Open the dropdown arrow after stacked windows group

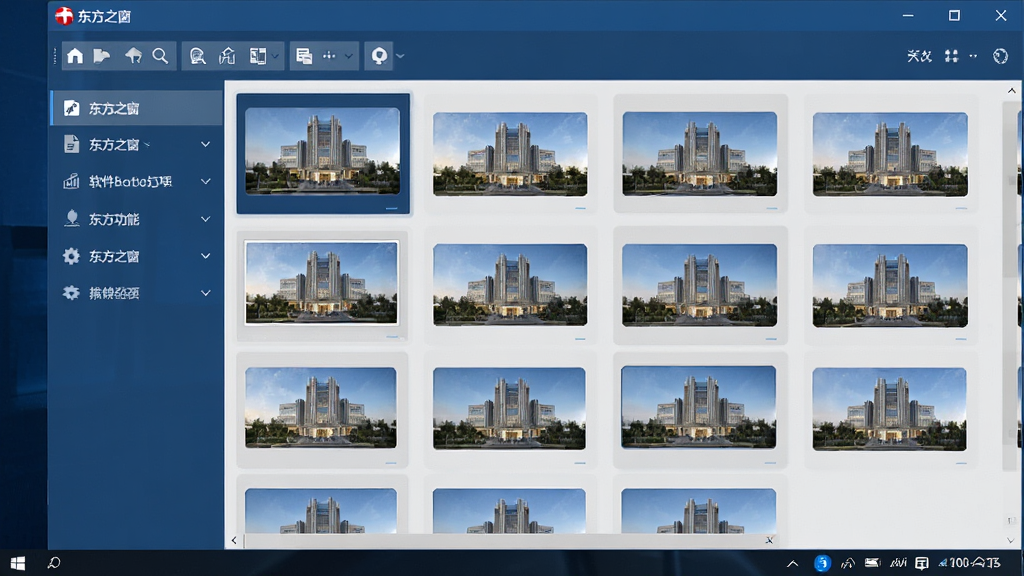[349, 56]
